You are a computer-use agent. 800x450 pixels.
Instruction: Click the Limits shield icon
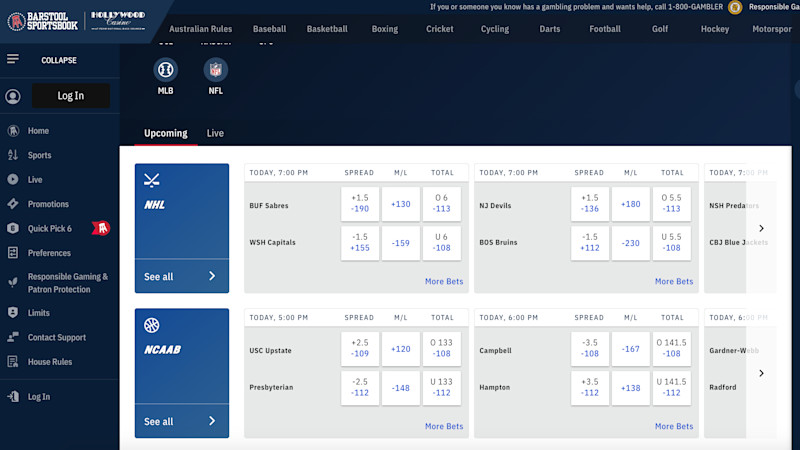(x=13, y=313)
